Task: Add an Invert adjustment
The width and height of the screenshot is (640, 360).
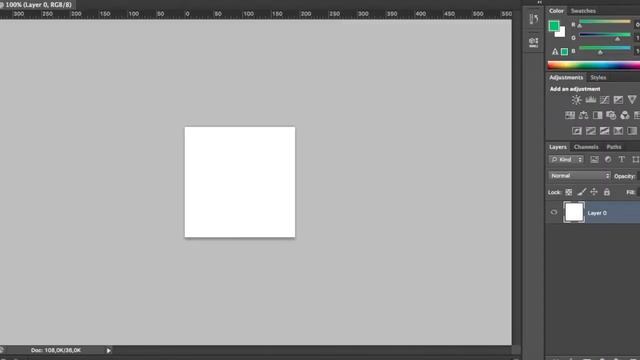Action: pos(577,131)
